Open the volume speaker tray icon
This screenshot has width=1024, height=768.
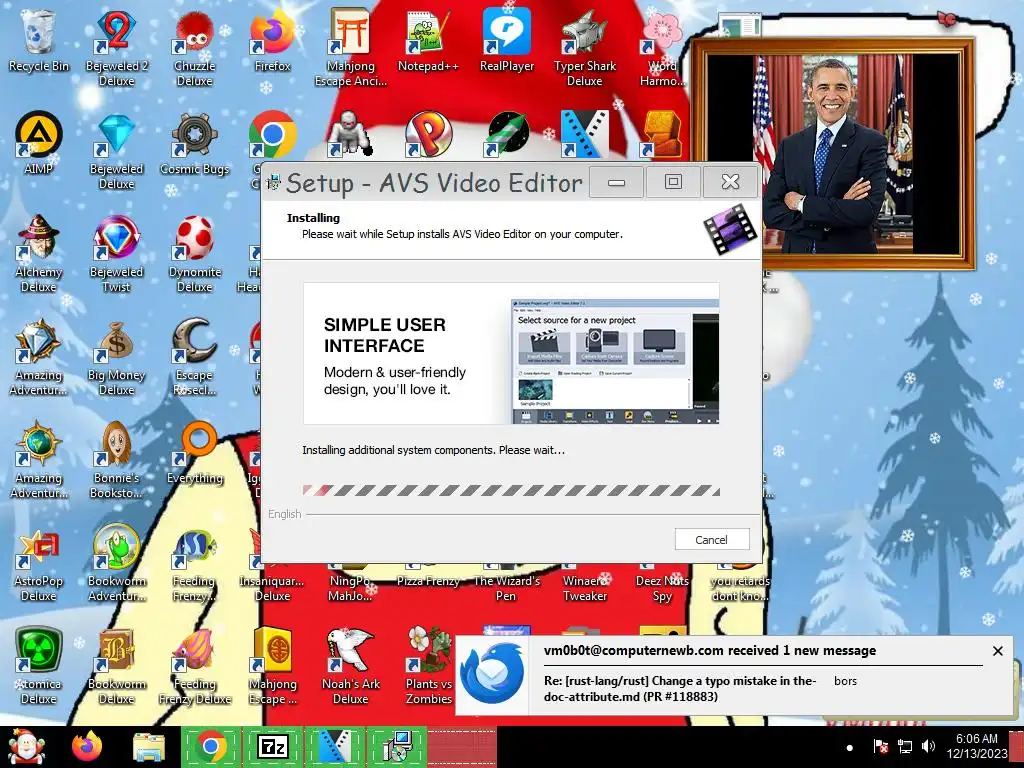928,746
